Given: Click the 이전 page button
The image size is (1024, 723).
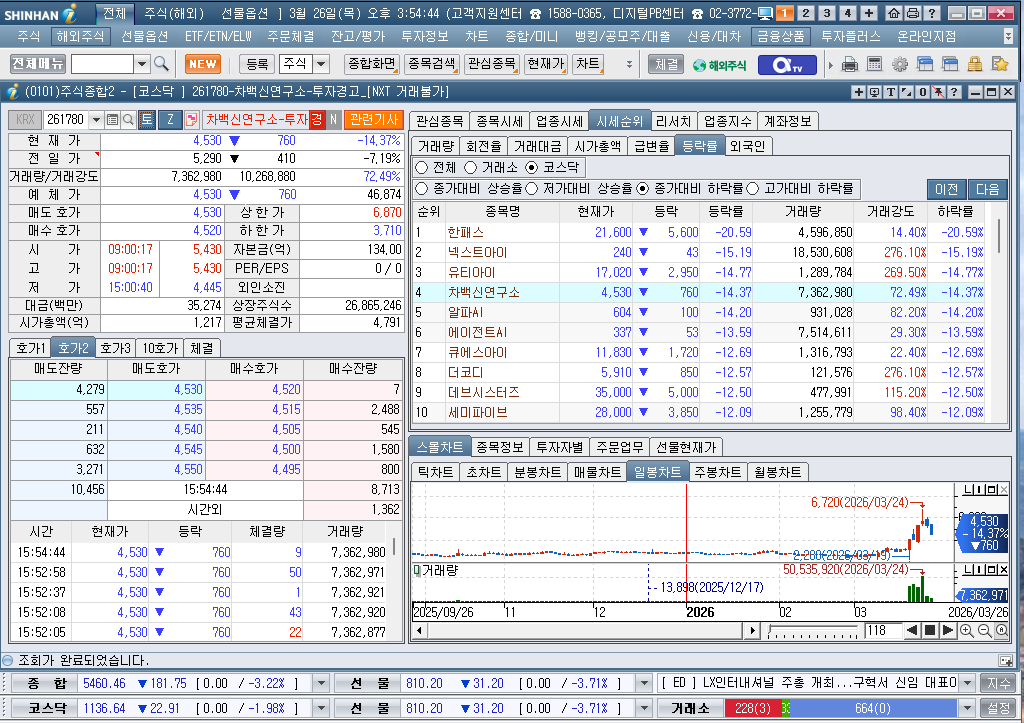Looking at the screenshot, I should click(x=946, y=189).
